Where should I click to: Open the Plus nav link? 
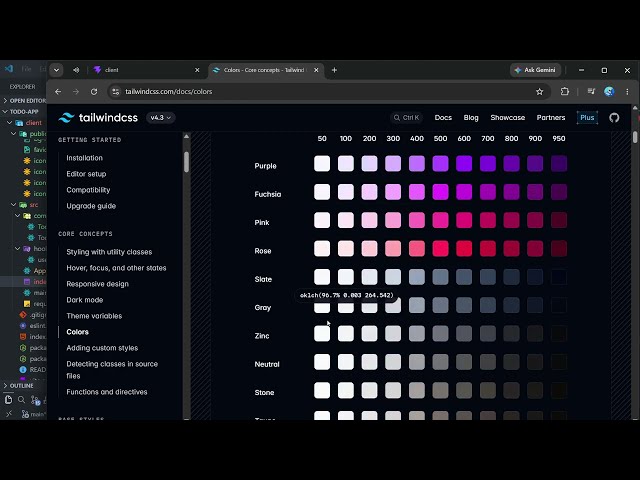coord(587,118)
